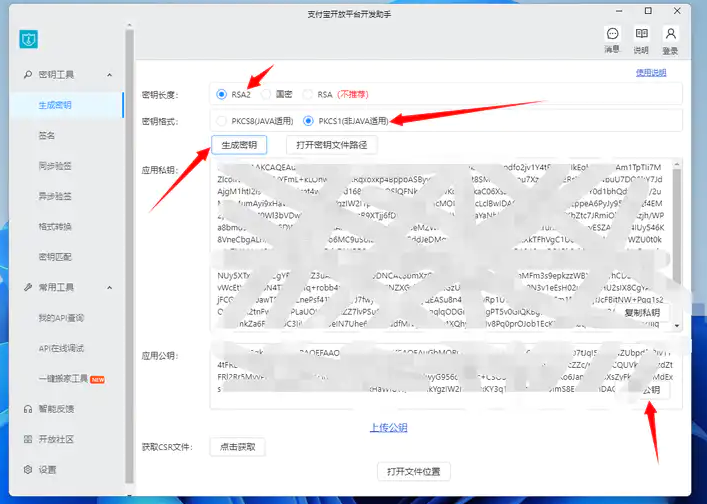
Task: Open the 消息 messages icon
Action: click(612, 35)
